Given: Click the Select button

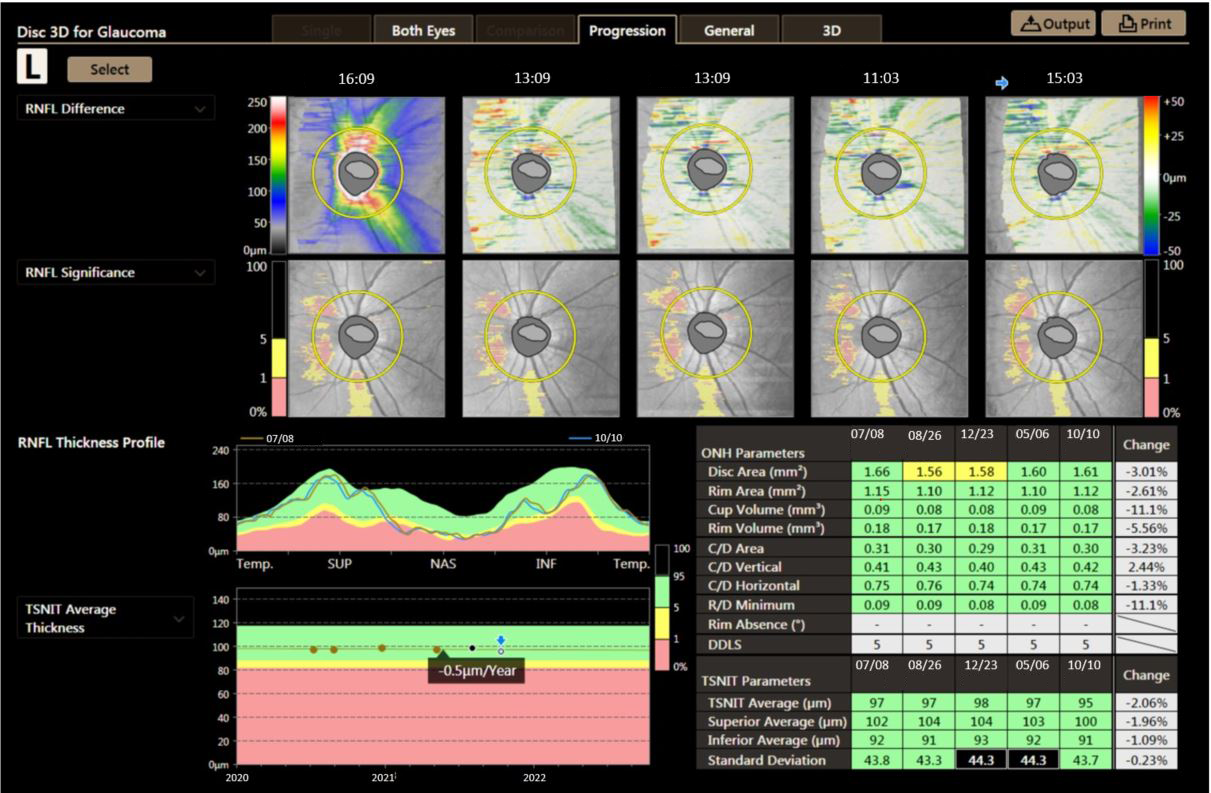Looking at the screenshot, I should pos(110,69).
